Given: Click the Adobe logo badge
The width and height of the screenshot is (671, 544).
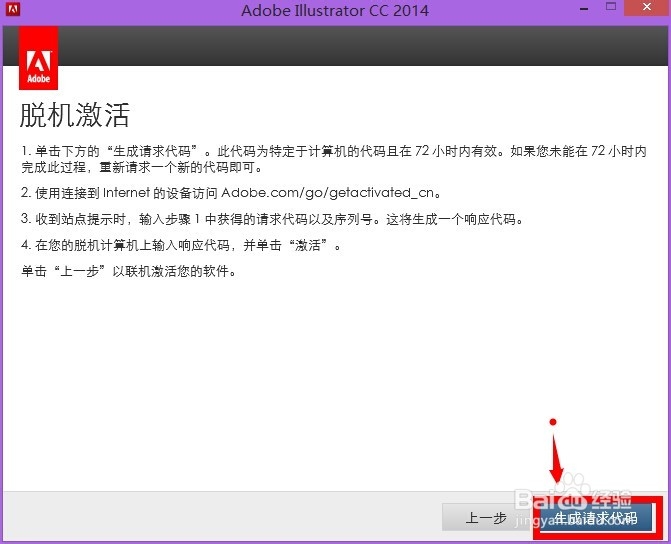Looking at the screenshot, I should tap(39, 58).
